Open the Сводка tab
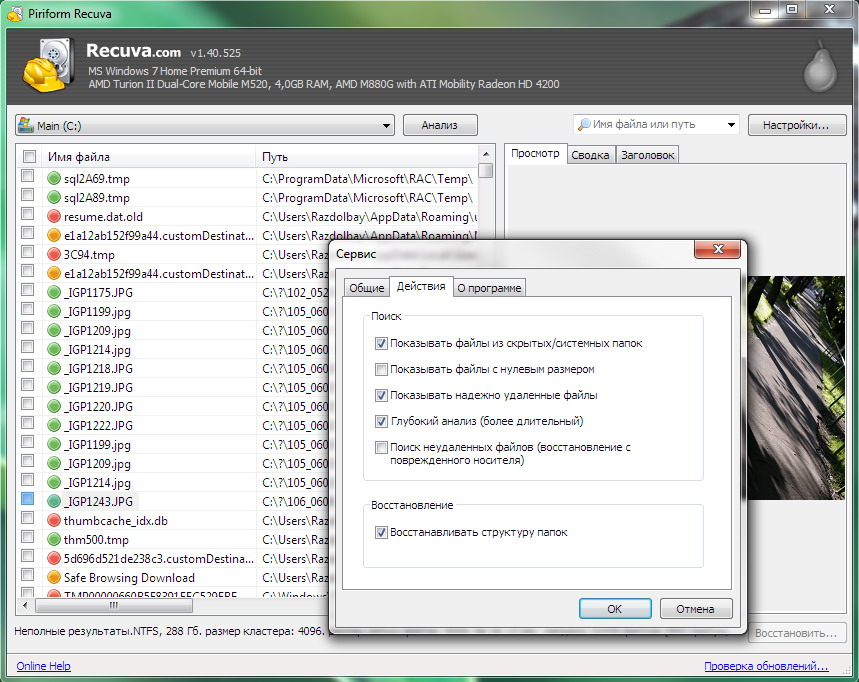The width and height of the screenshot is (859, 682). pyautogui.click(x=590, y=155)
